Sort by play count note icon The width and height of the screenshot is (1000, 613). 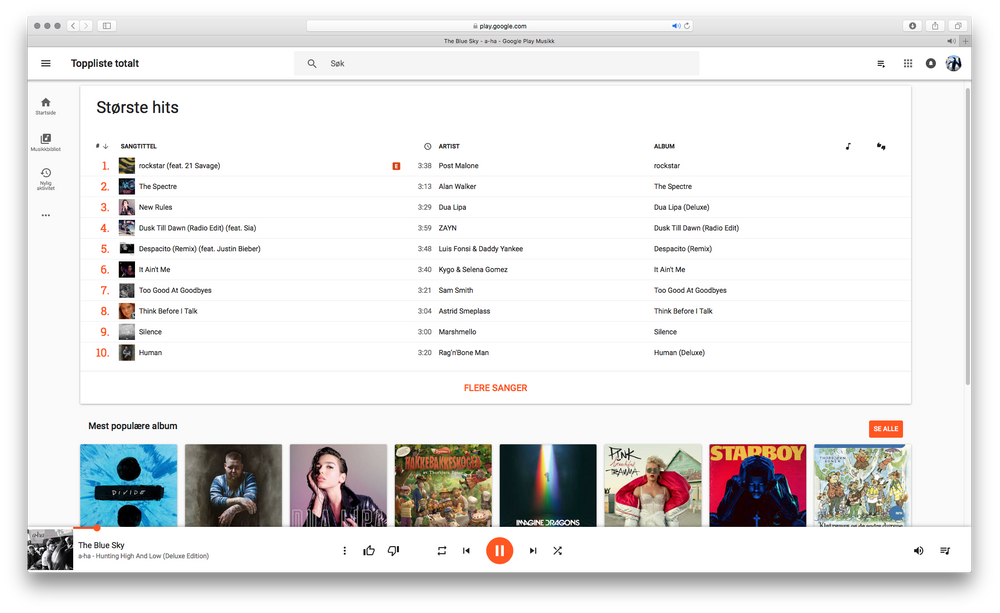tap(848, 146)
